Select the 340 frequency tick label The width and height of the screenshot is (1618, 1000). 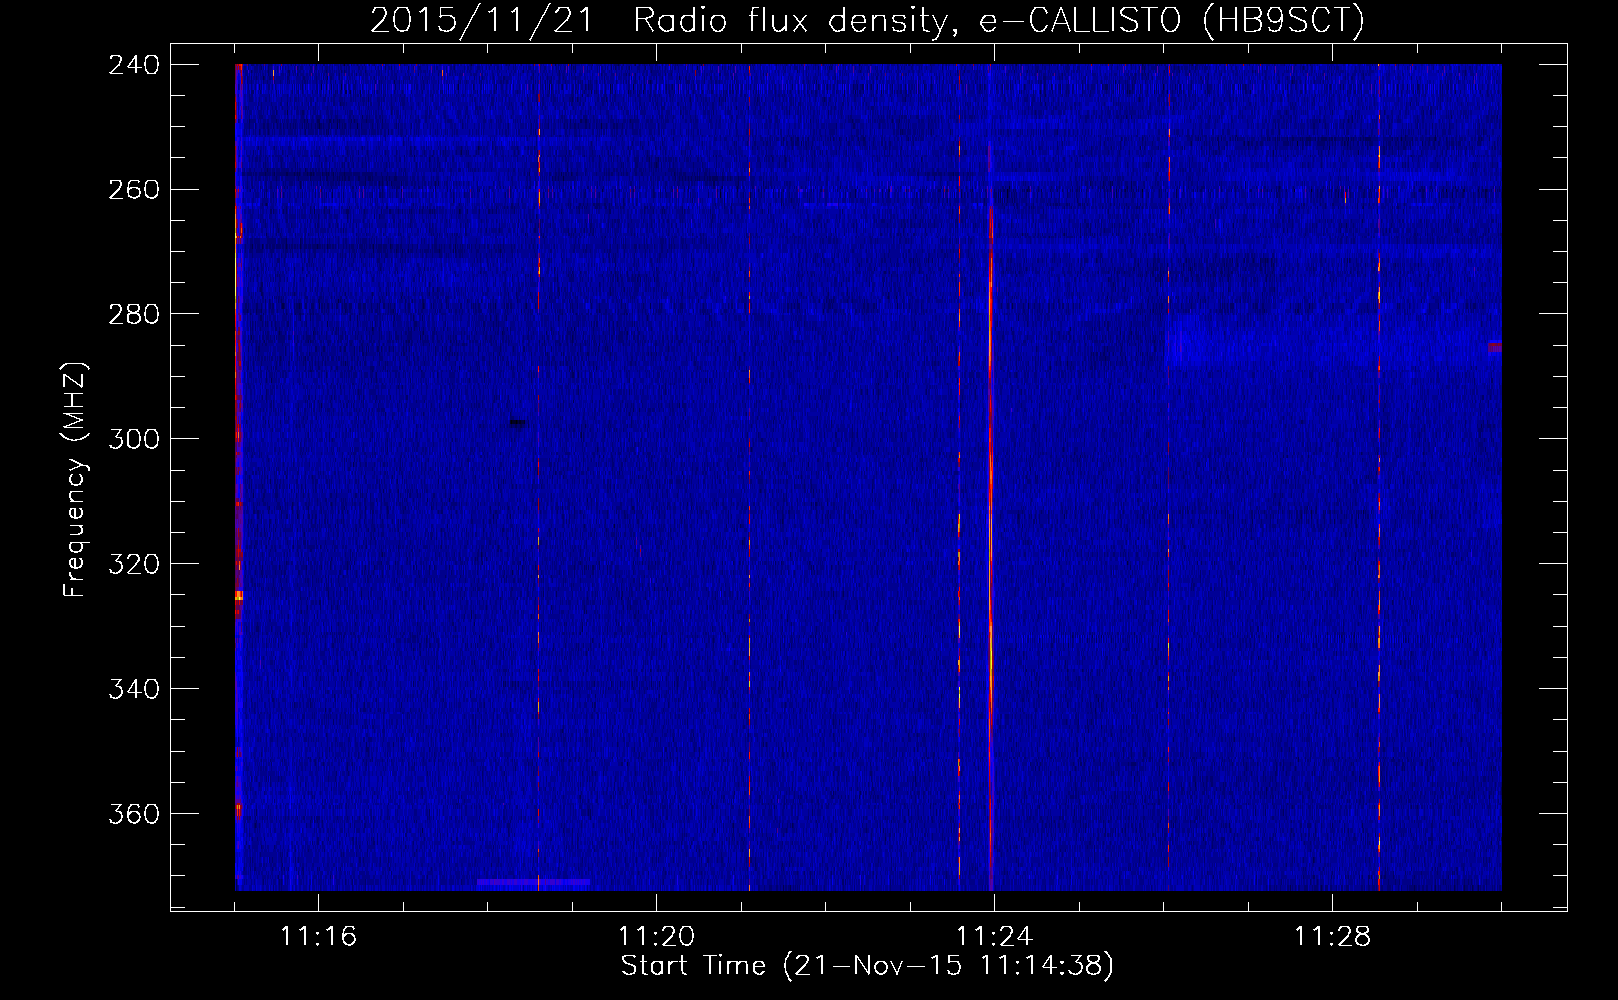[x=134, y=690]
